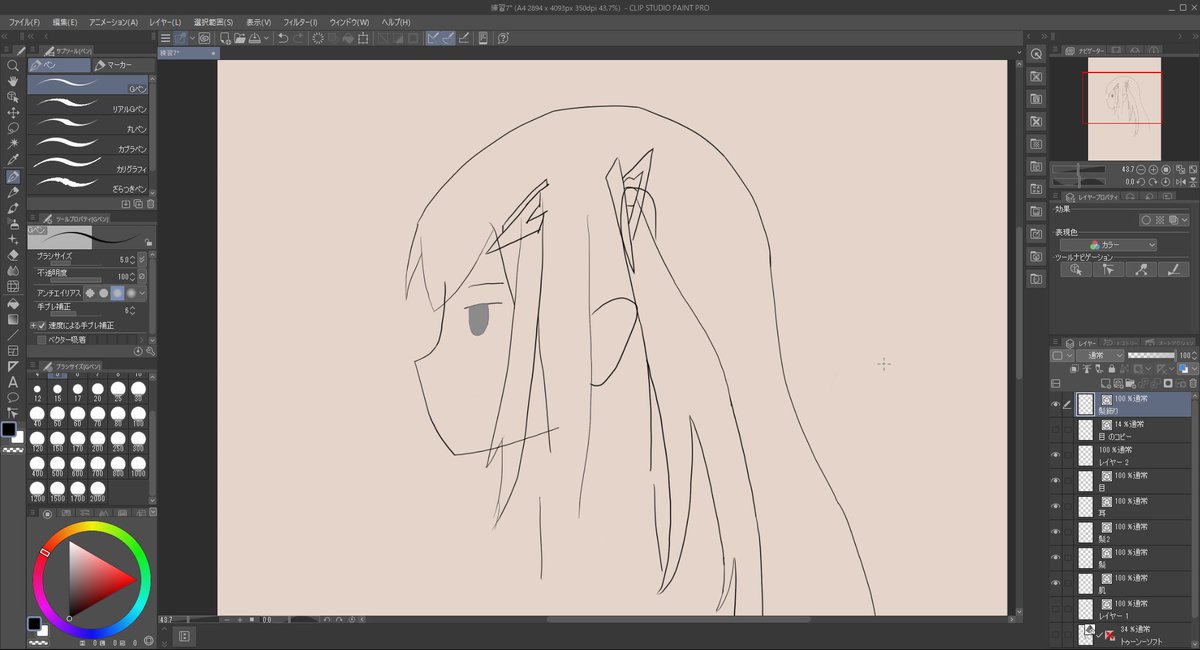Hide the 耳 layer

(x=1055, y=507)
